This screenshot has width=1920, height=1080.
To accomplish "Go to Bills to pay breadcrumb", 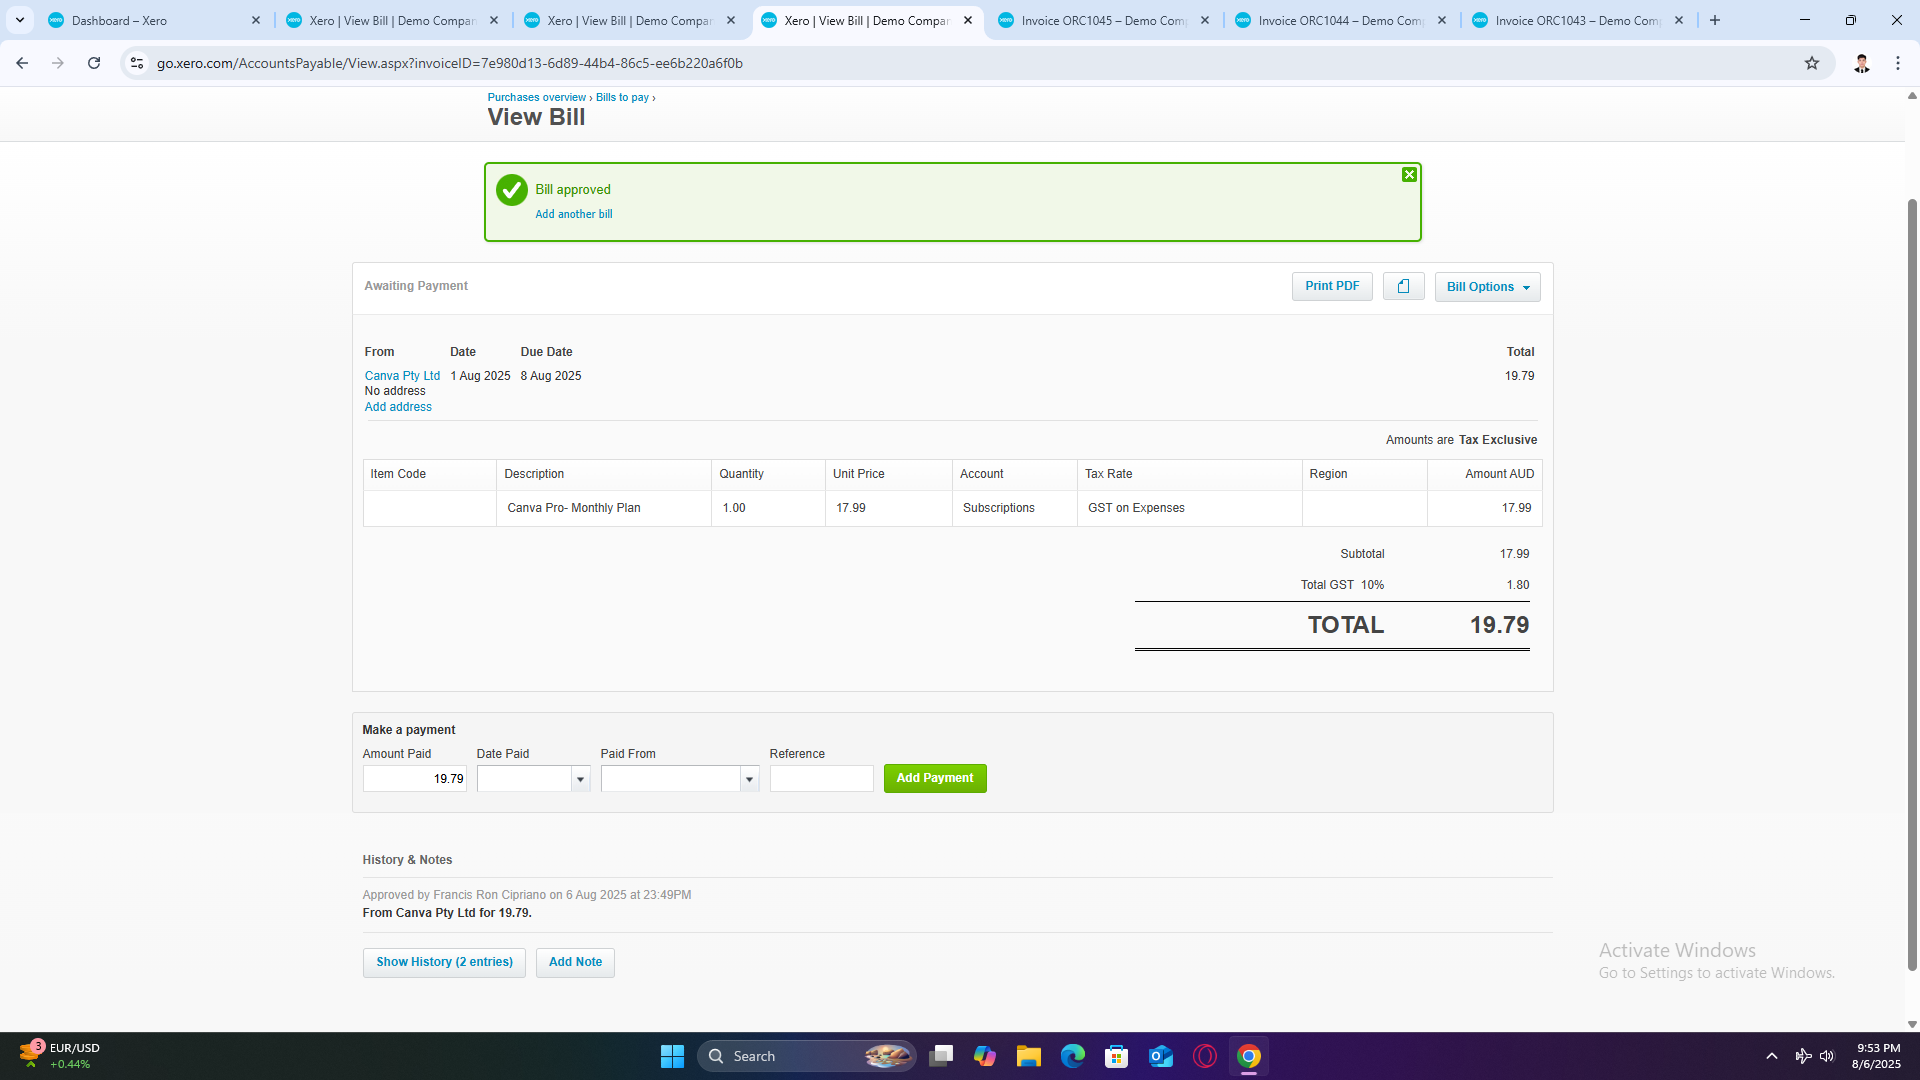I will 622,97.
